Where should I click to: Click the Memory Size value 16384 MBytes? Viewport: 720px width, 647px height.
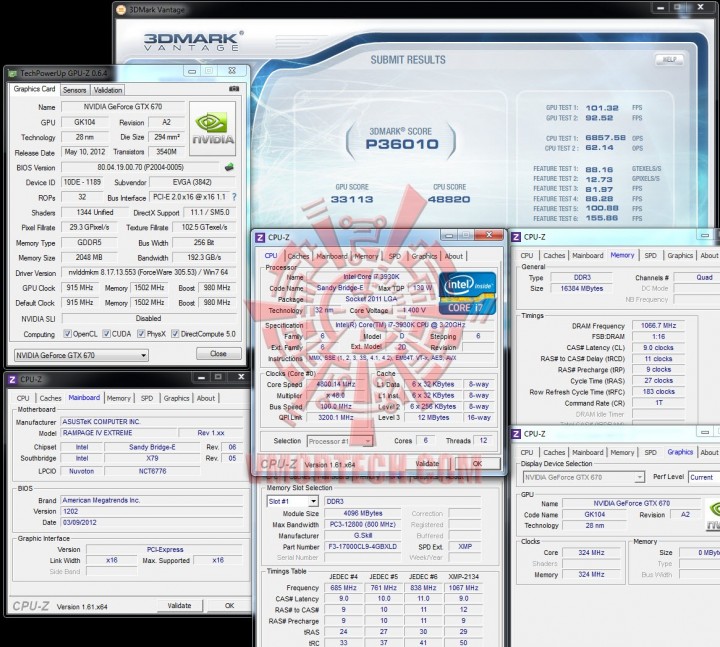tap(581, 288)
